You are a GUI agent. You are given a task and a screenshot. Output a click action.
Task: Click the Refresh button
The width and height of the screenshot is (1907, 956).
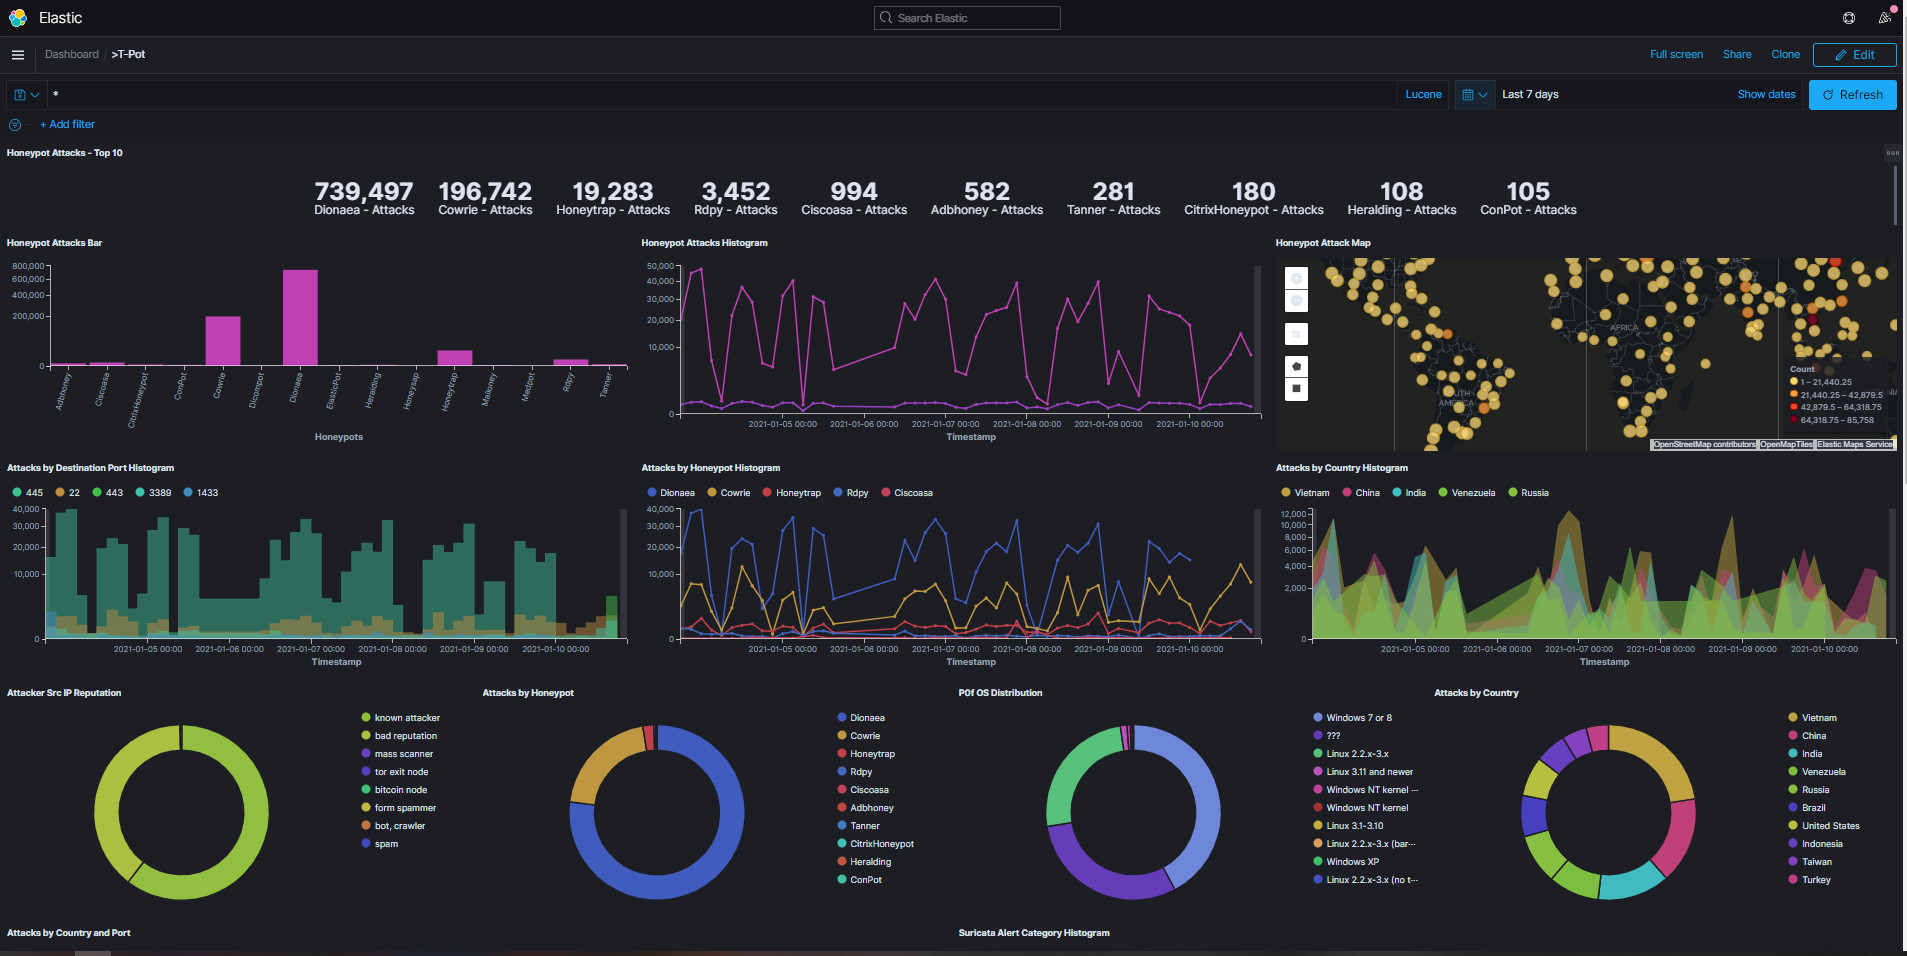pyautogui.click(x=1852, y=95)
